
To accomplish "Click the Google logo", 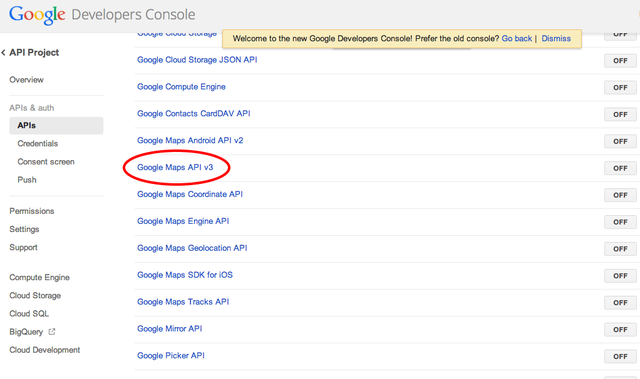I will (x=37, y=15).
